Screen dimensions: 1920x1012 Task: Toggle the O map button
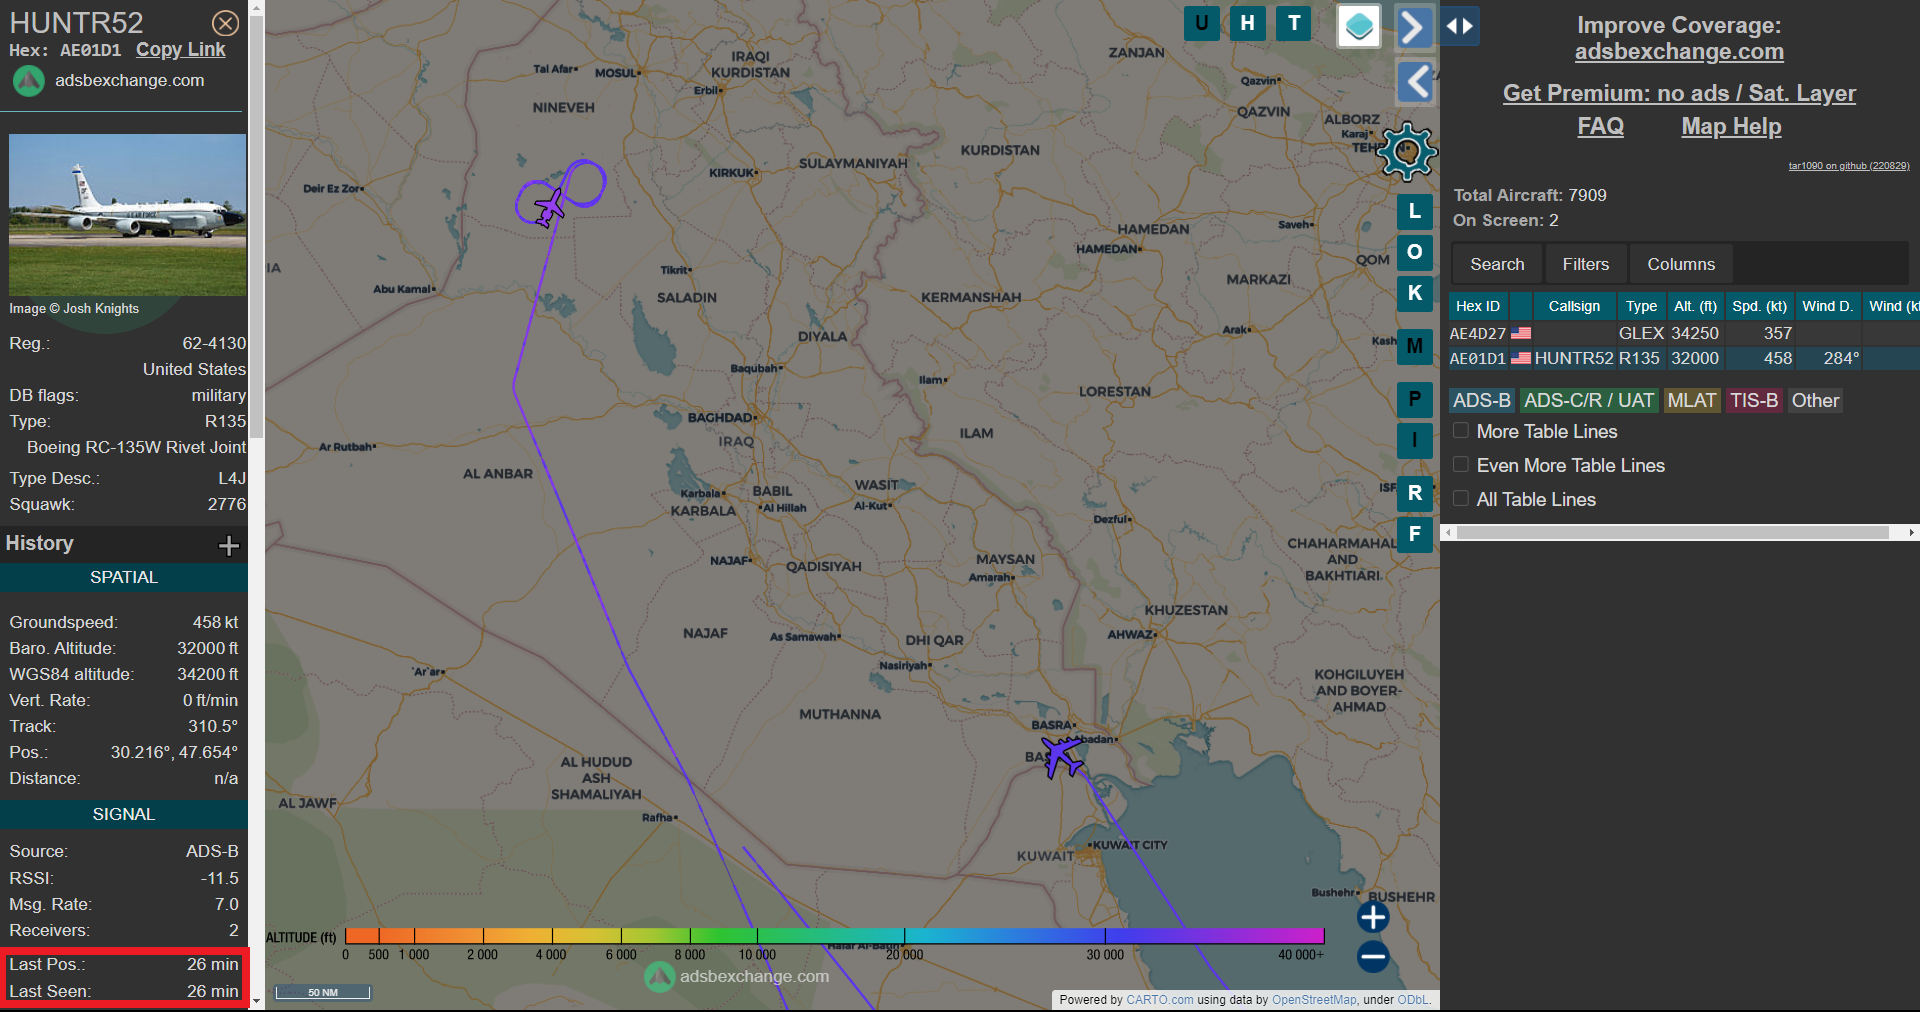click(x=1414, y=252)
